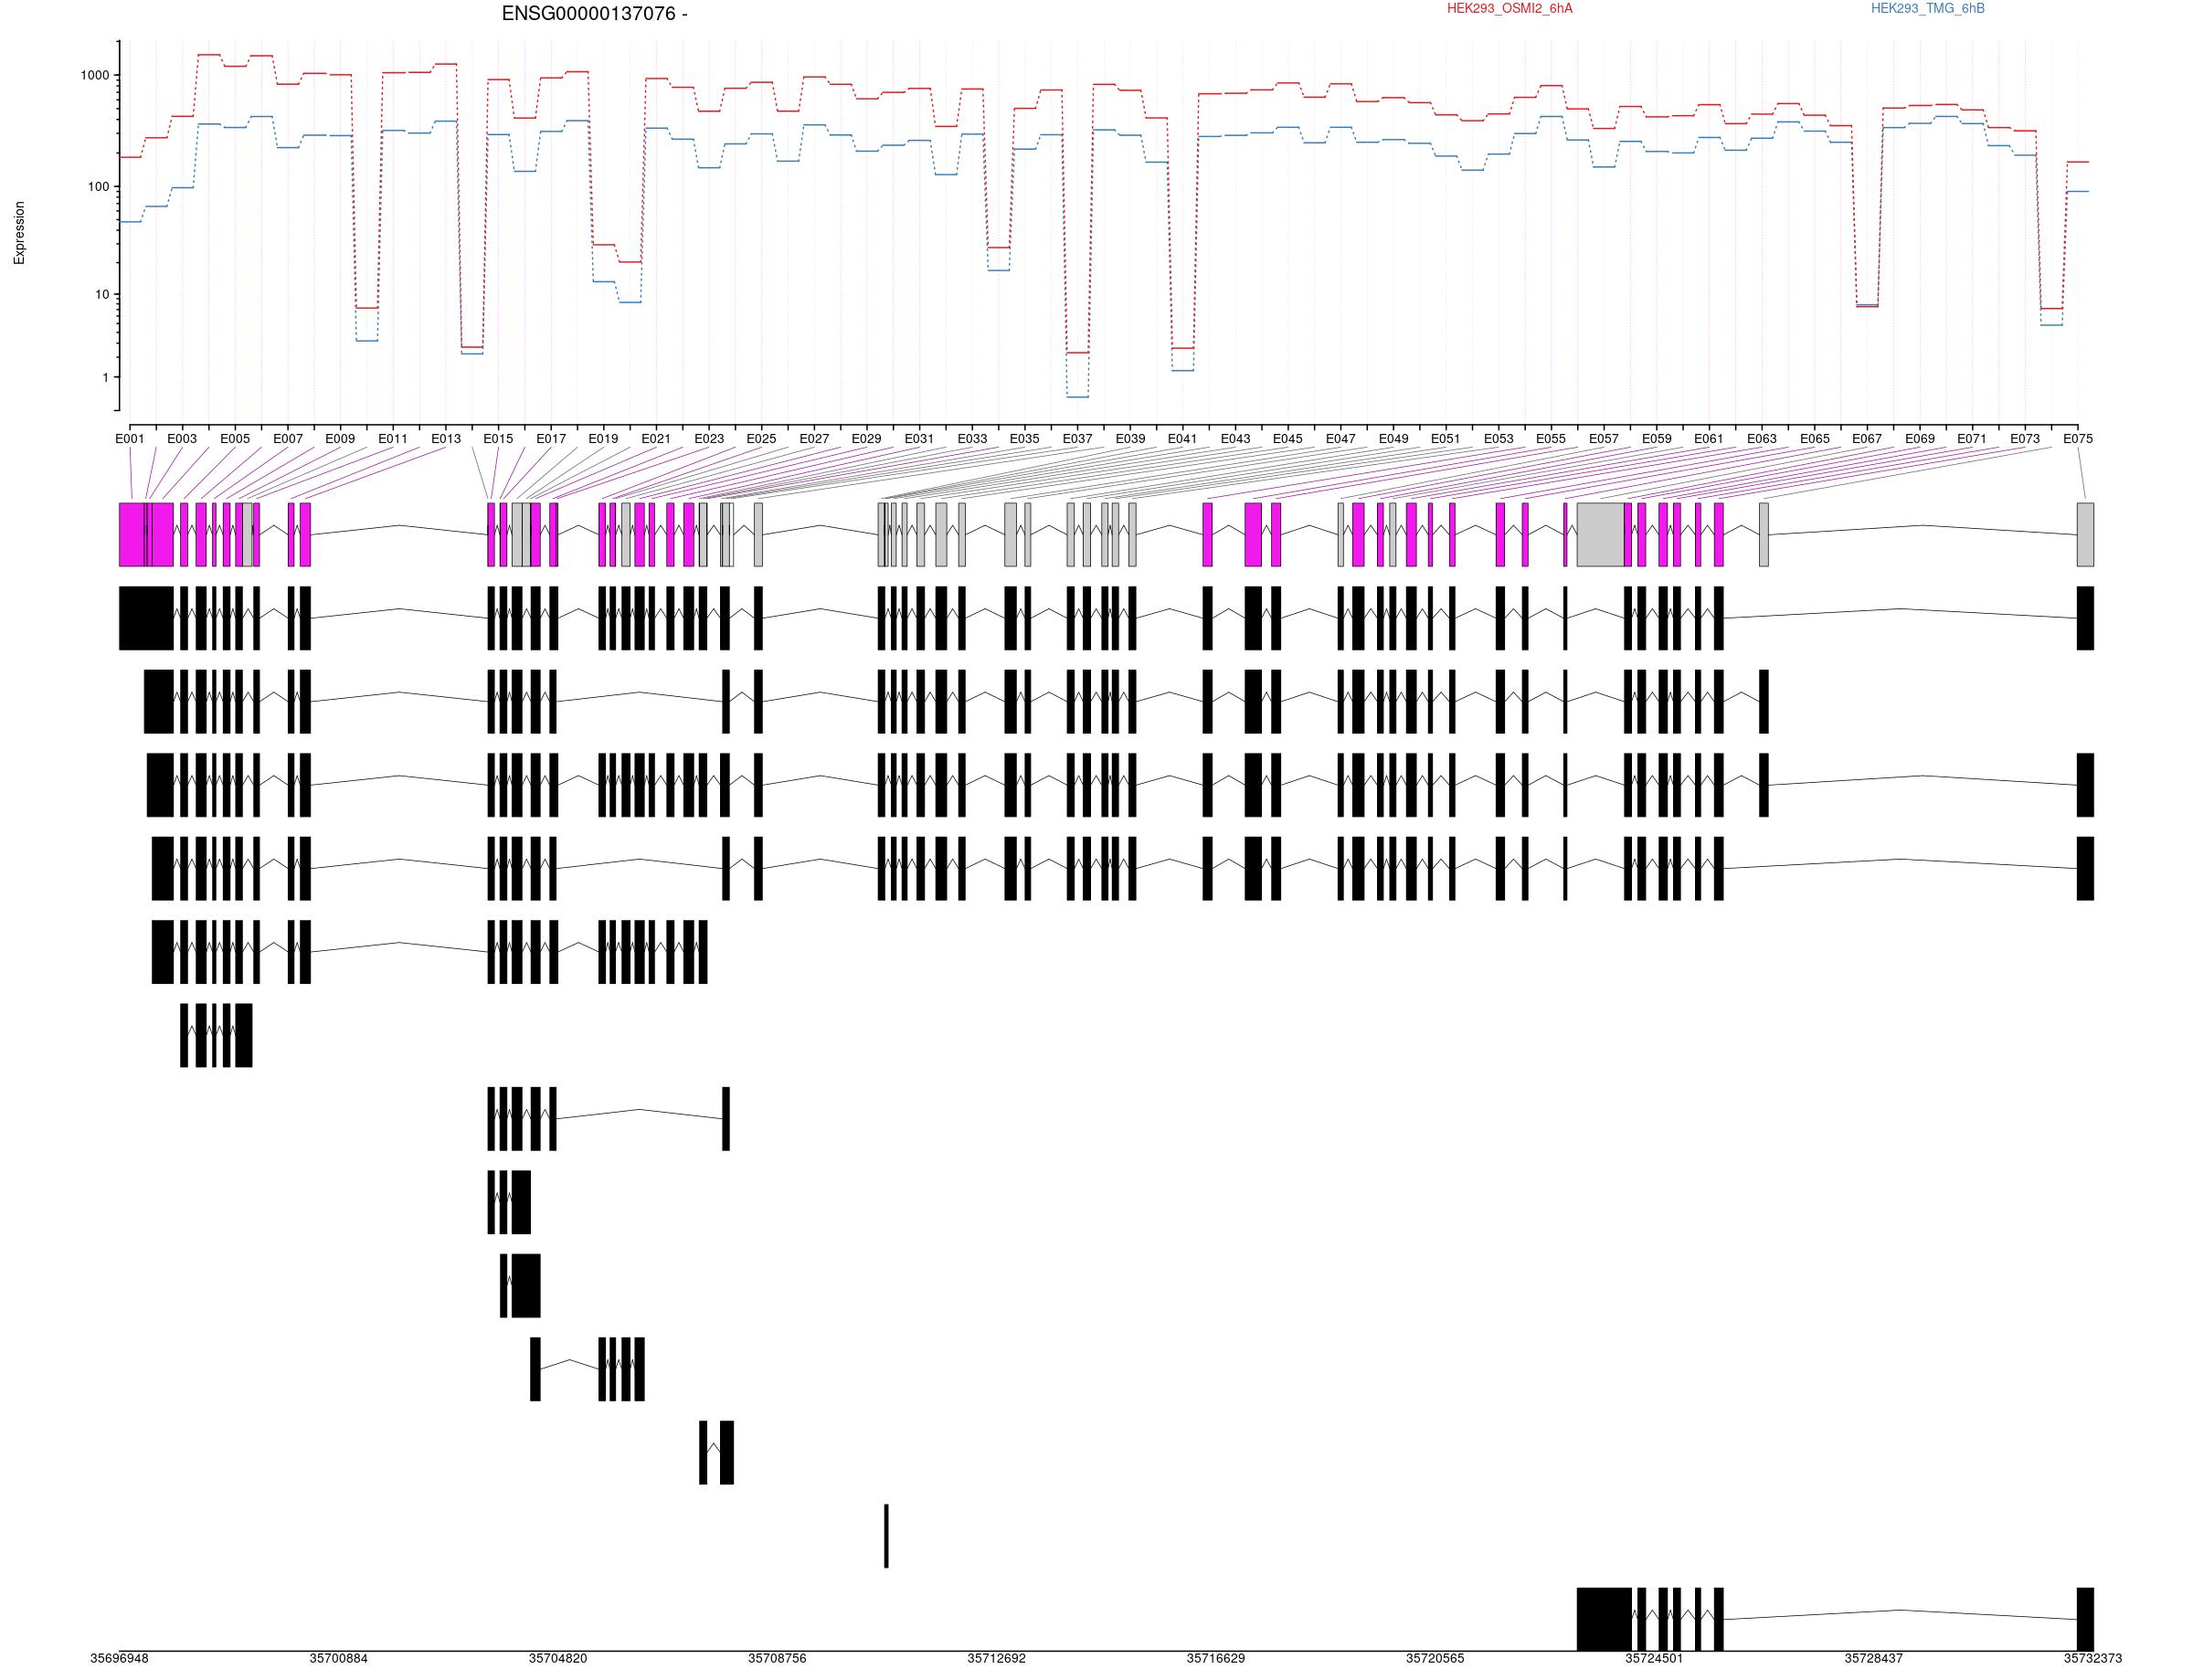Click exon bin label E029

coord(867,439)
